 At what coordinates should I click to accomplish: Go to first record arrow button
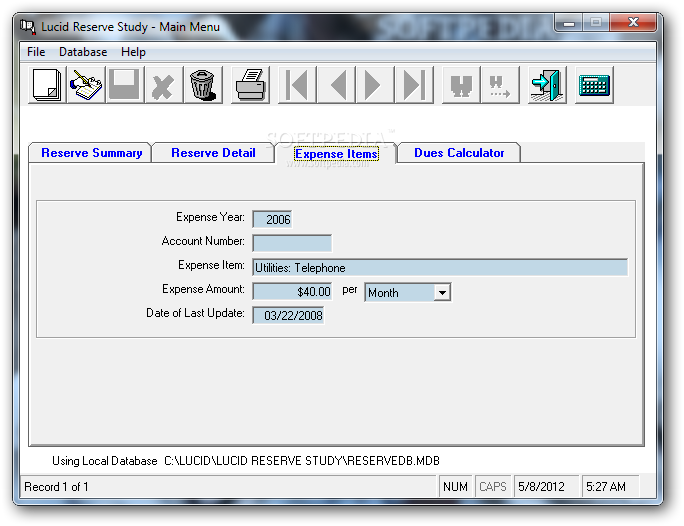297,85
